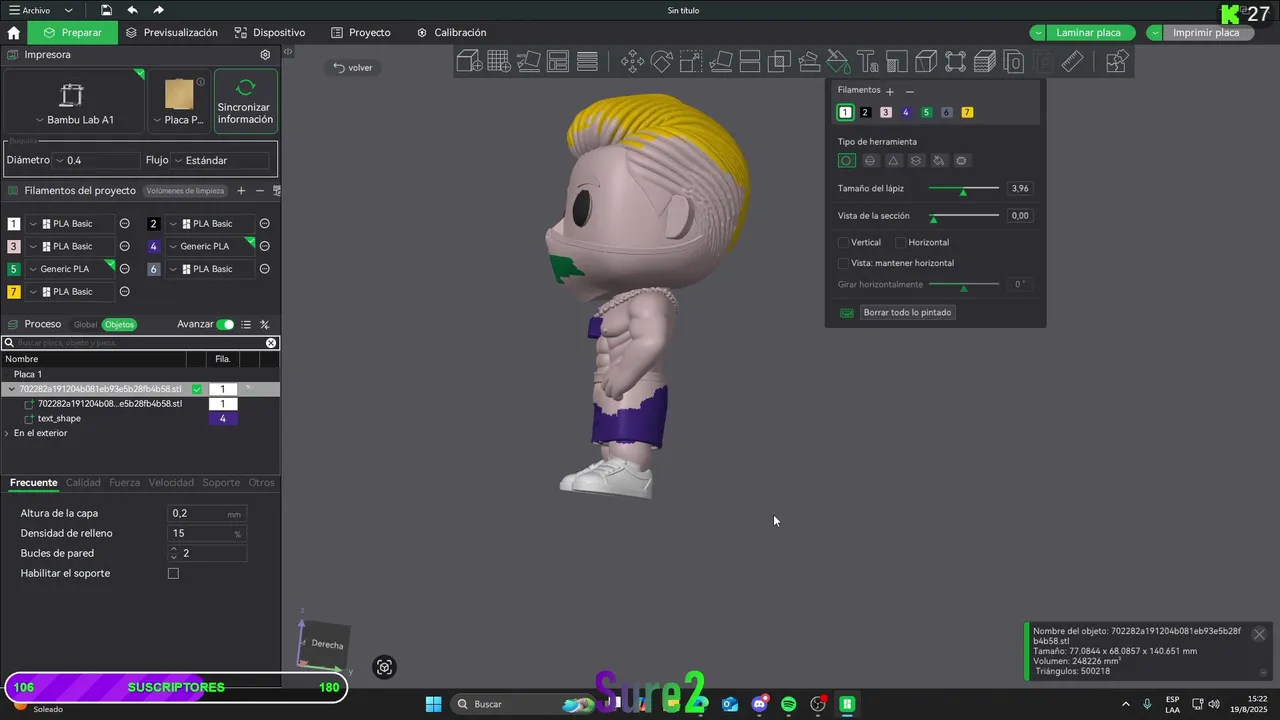Click the Imprimir placa button

click(x=1206, y=33)
